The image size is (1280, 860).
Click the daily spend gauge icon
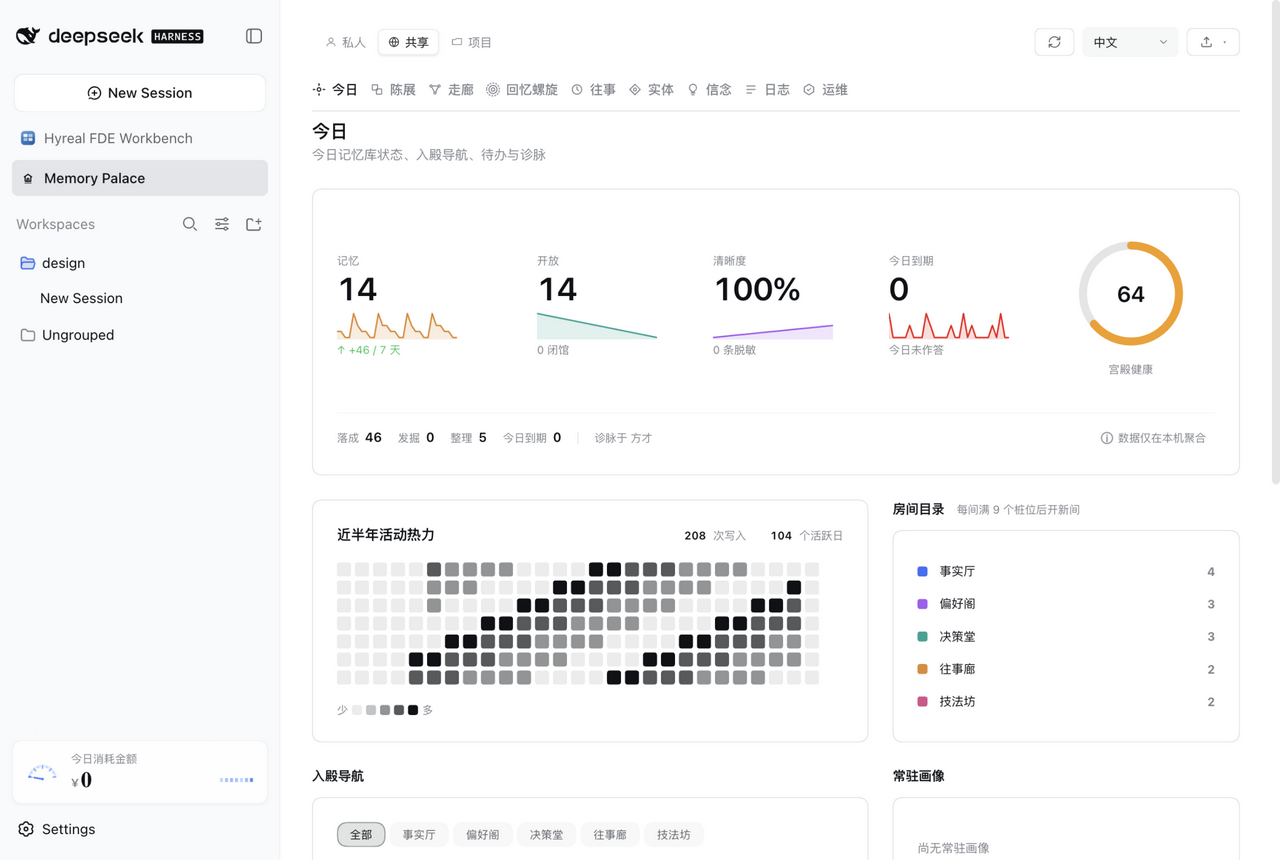point(42,772)
